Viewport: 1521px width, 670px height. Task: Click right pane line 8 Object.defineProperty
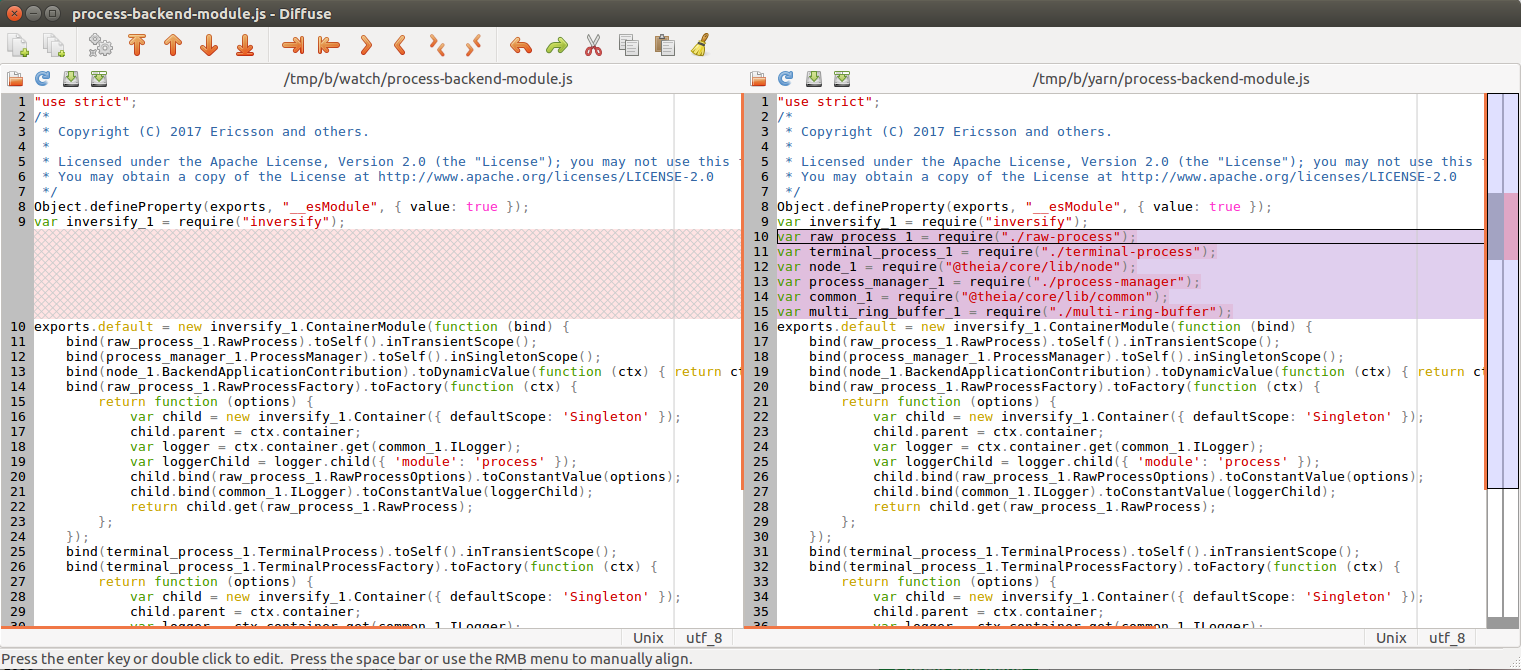(1130, 207)
